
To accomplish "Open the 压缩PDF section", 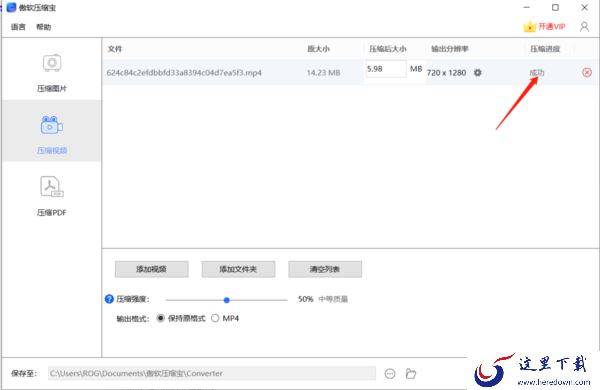I will pyautogui.click(x=52, y=196).
